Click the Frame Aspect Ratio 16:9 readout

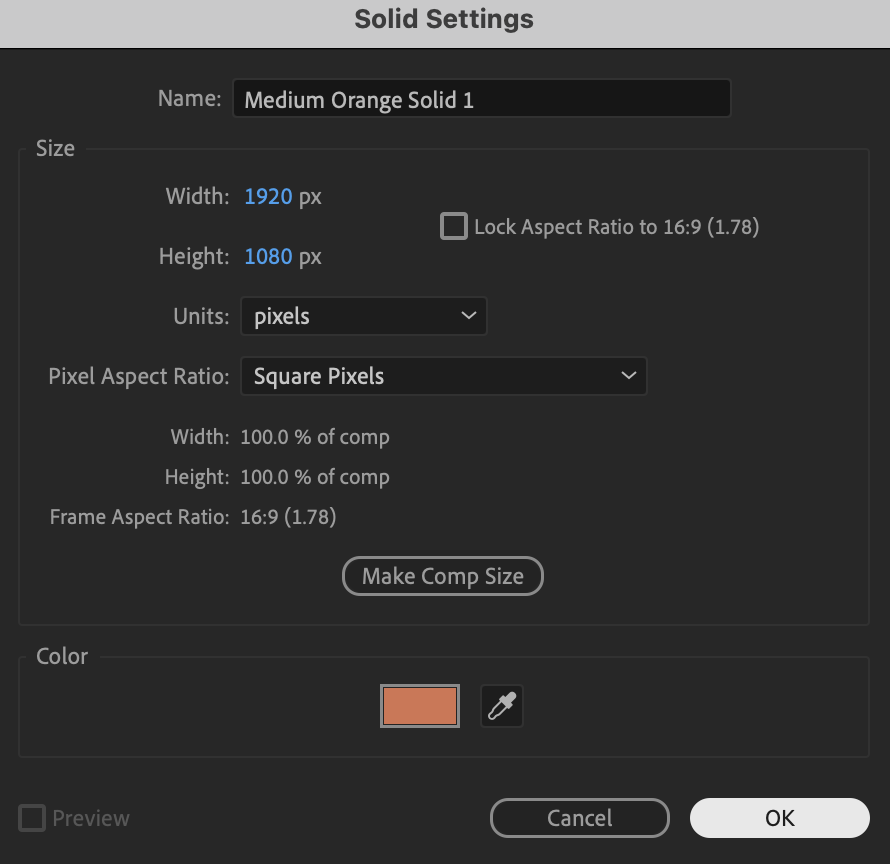tap(288, 517)
